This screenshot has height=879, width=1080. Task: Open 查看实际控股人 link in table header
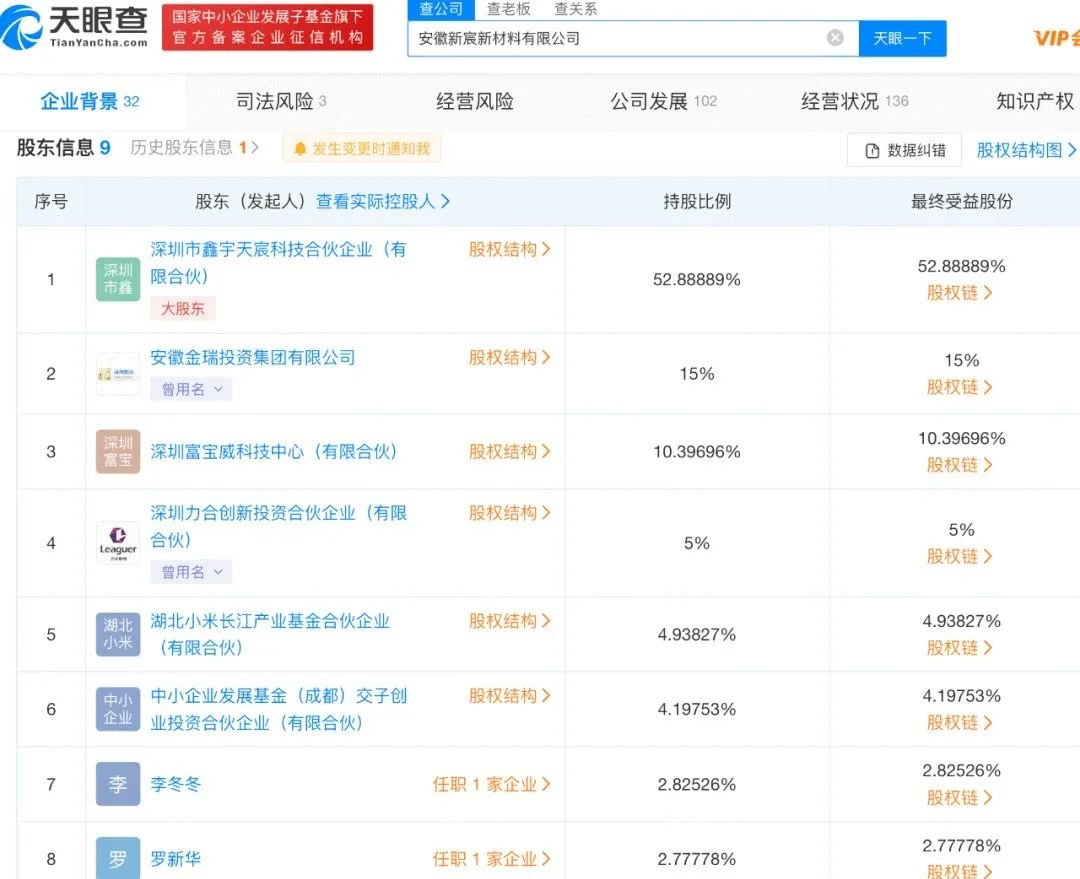pos(383,201)
